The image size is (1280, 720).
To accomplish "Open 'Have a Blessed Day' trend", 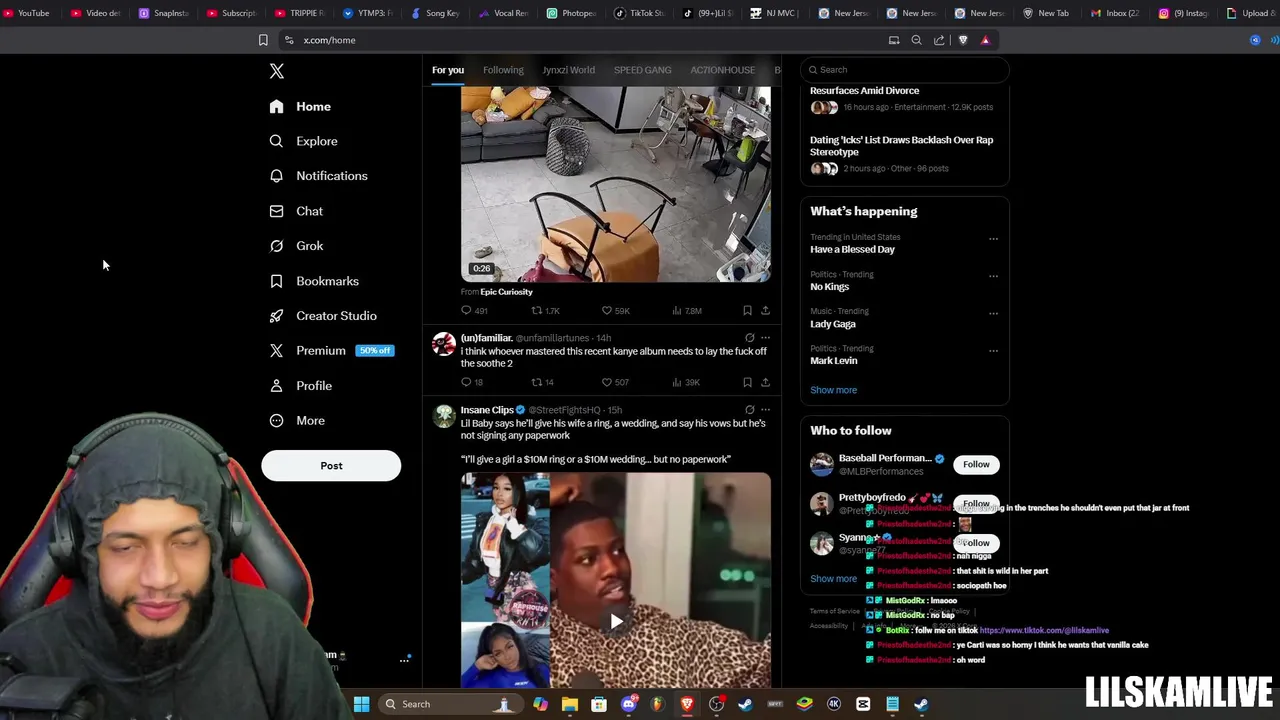I will (x=852, y=250).
